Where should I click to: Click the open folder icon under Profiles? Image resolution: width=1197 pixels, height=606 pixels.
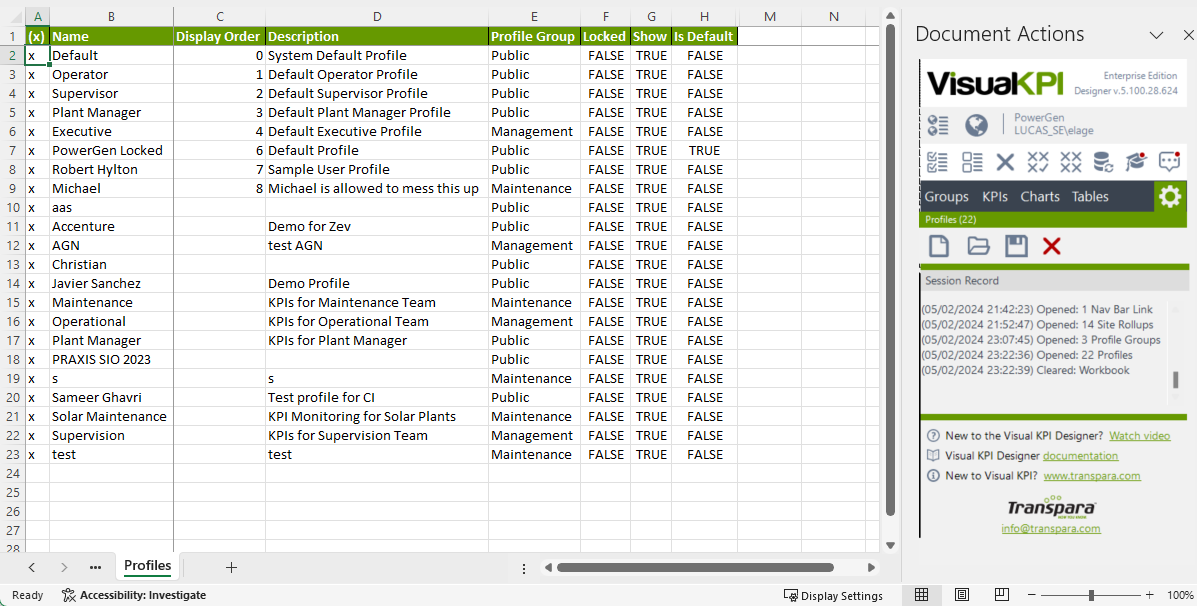978,246
